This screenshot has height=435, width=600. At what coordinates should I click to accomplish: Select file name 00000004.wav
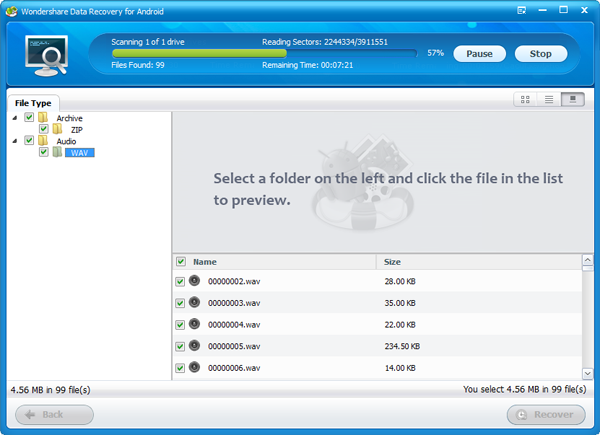234,325
